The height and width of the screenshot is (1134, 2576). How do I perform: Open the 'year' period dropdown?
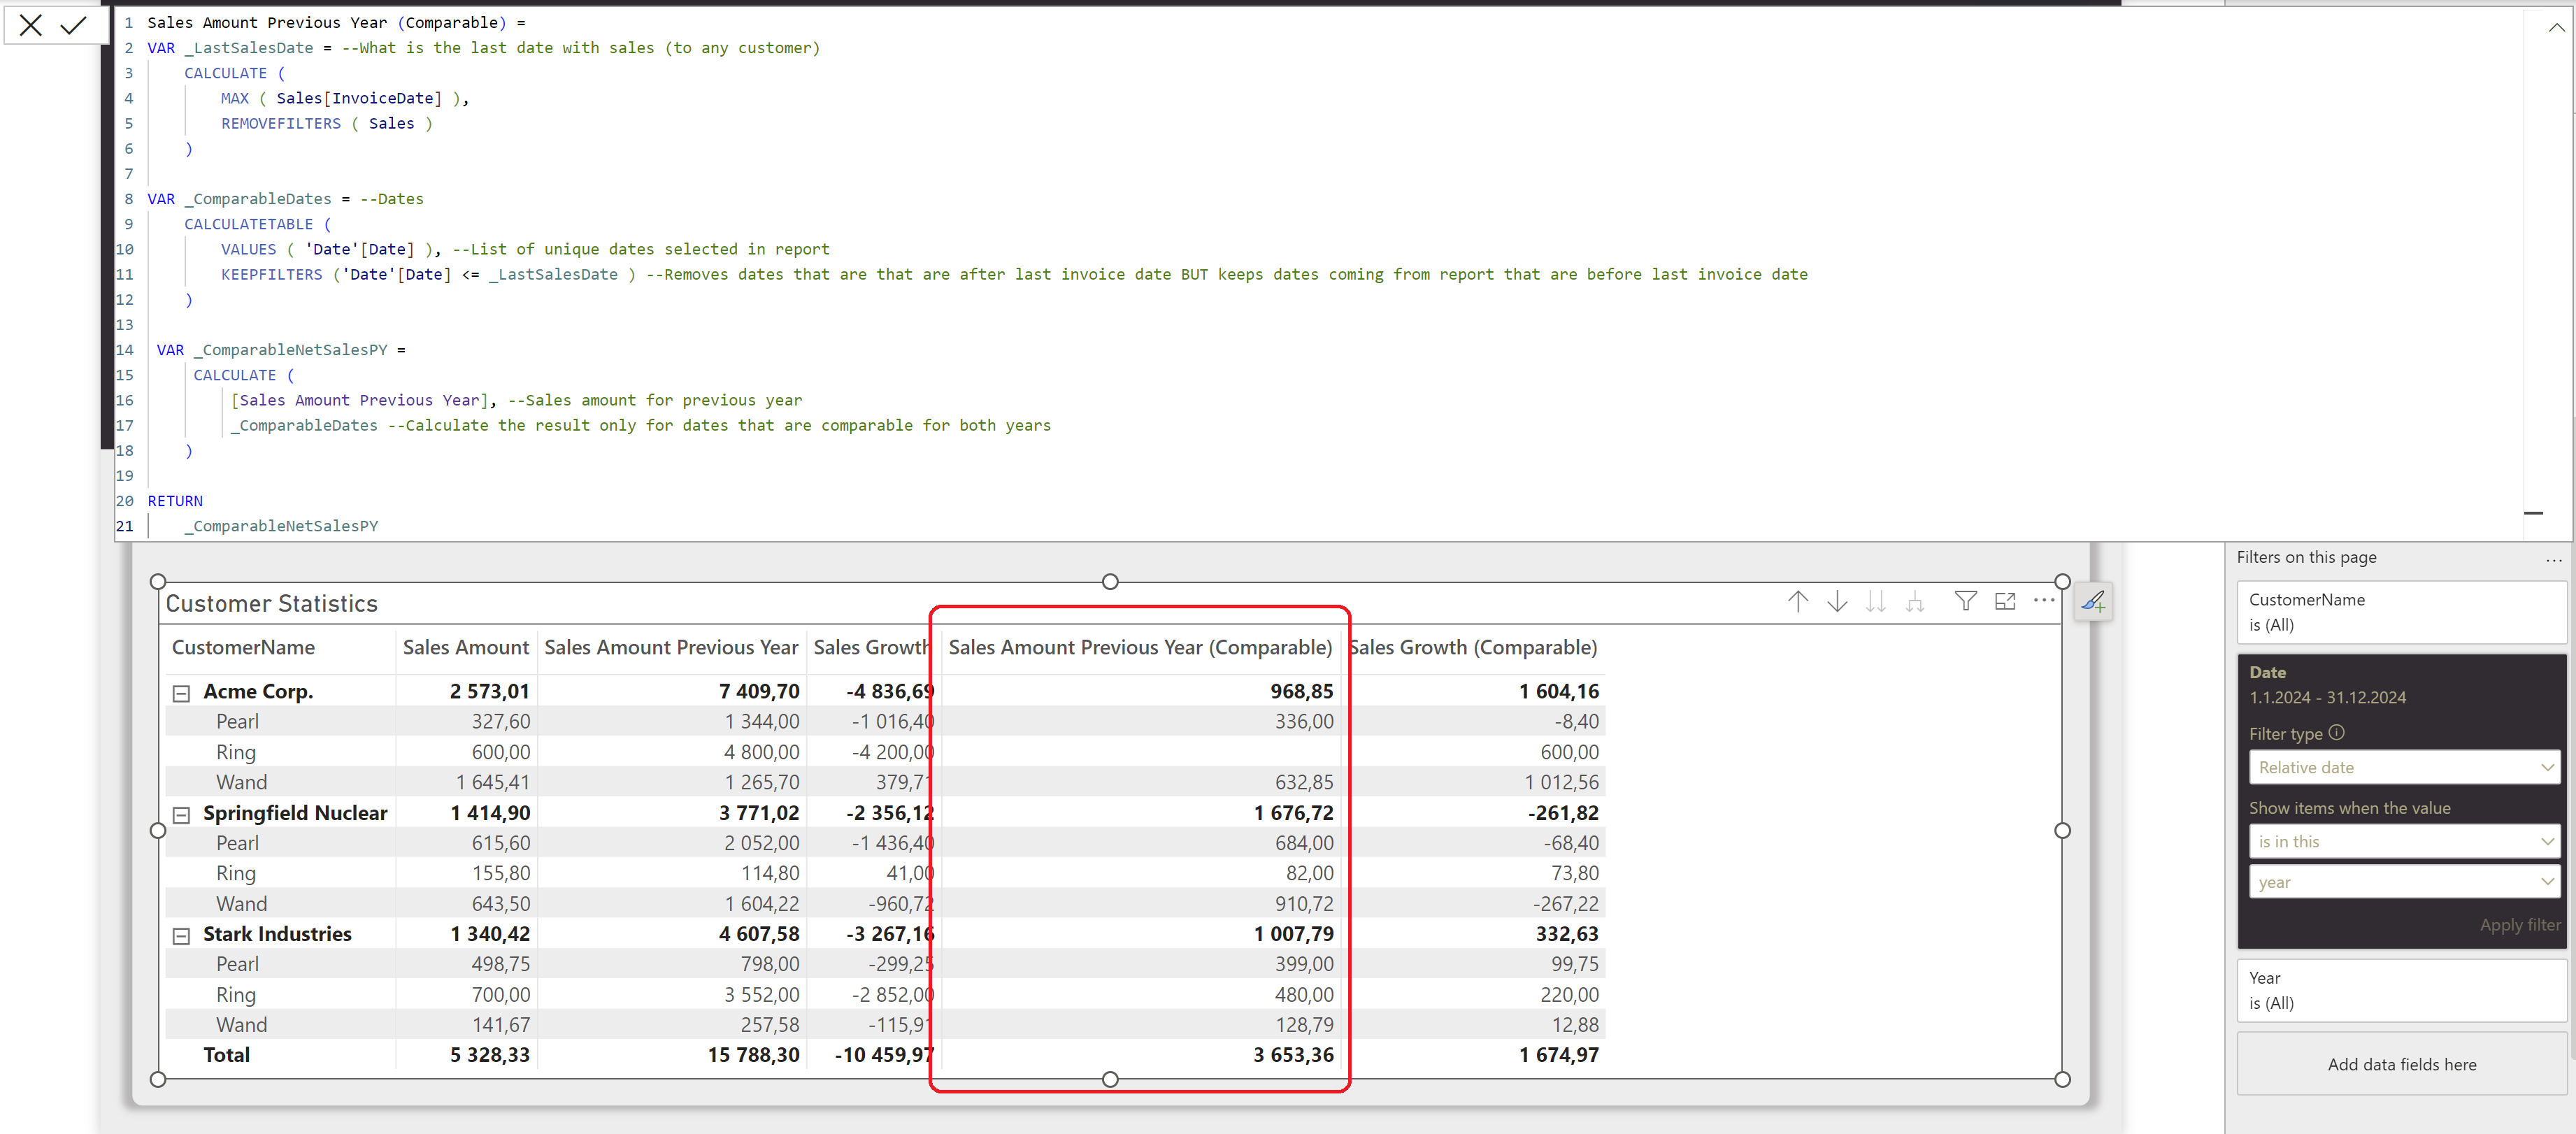click(x=2403, y=882)
